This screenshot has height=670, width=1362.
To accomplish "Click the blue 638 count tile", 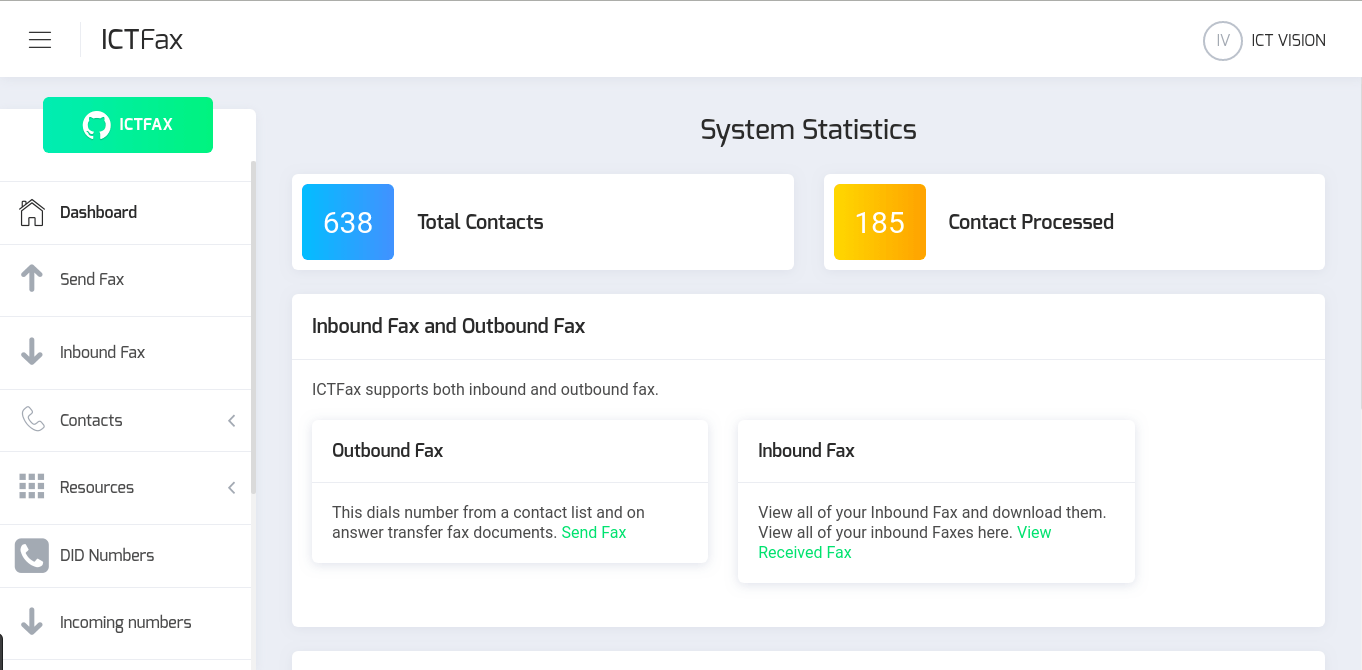I will point(348,222).
